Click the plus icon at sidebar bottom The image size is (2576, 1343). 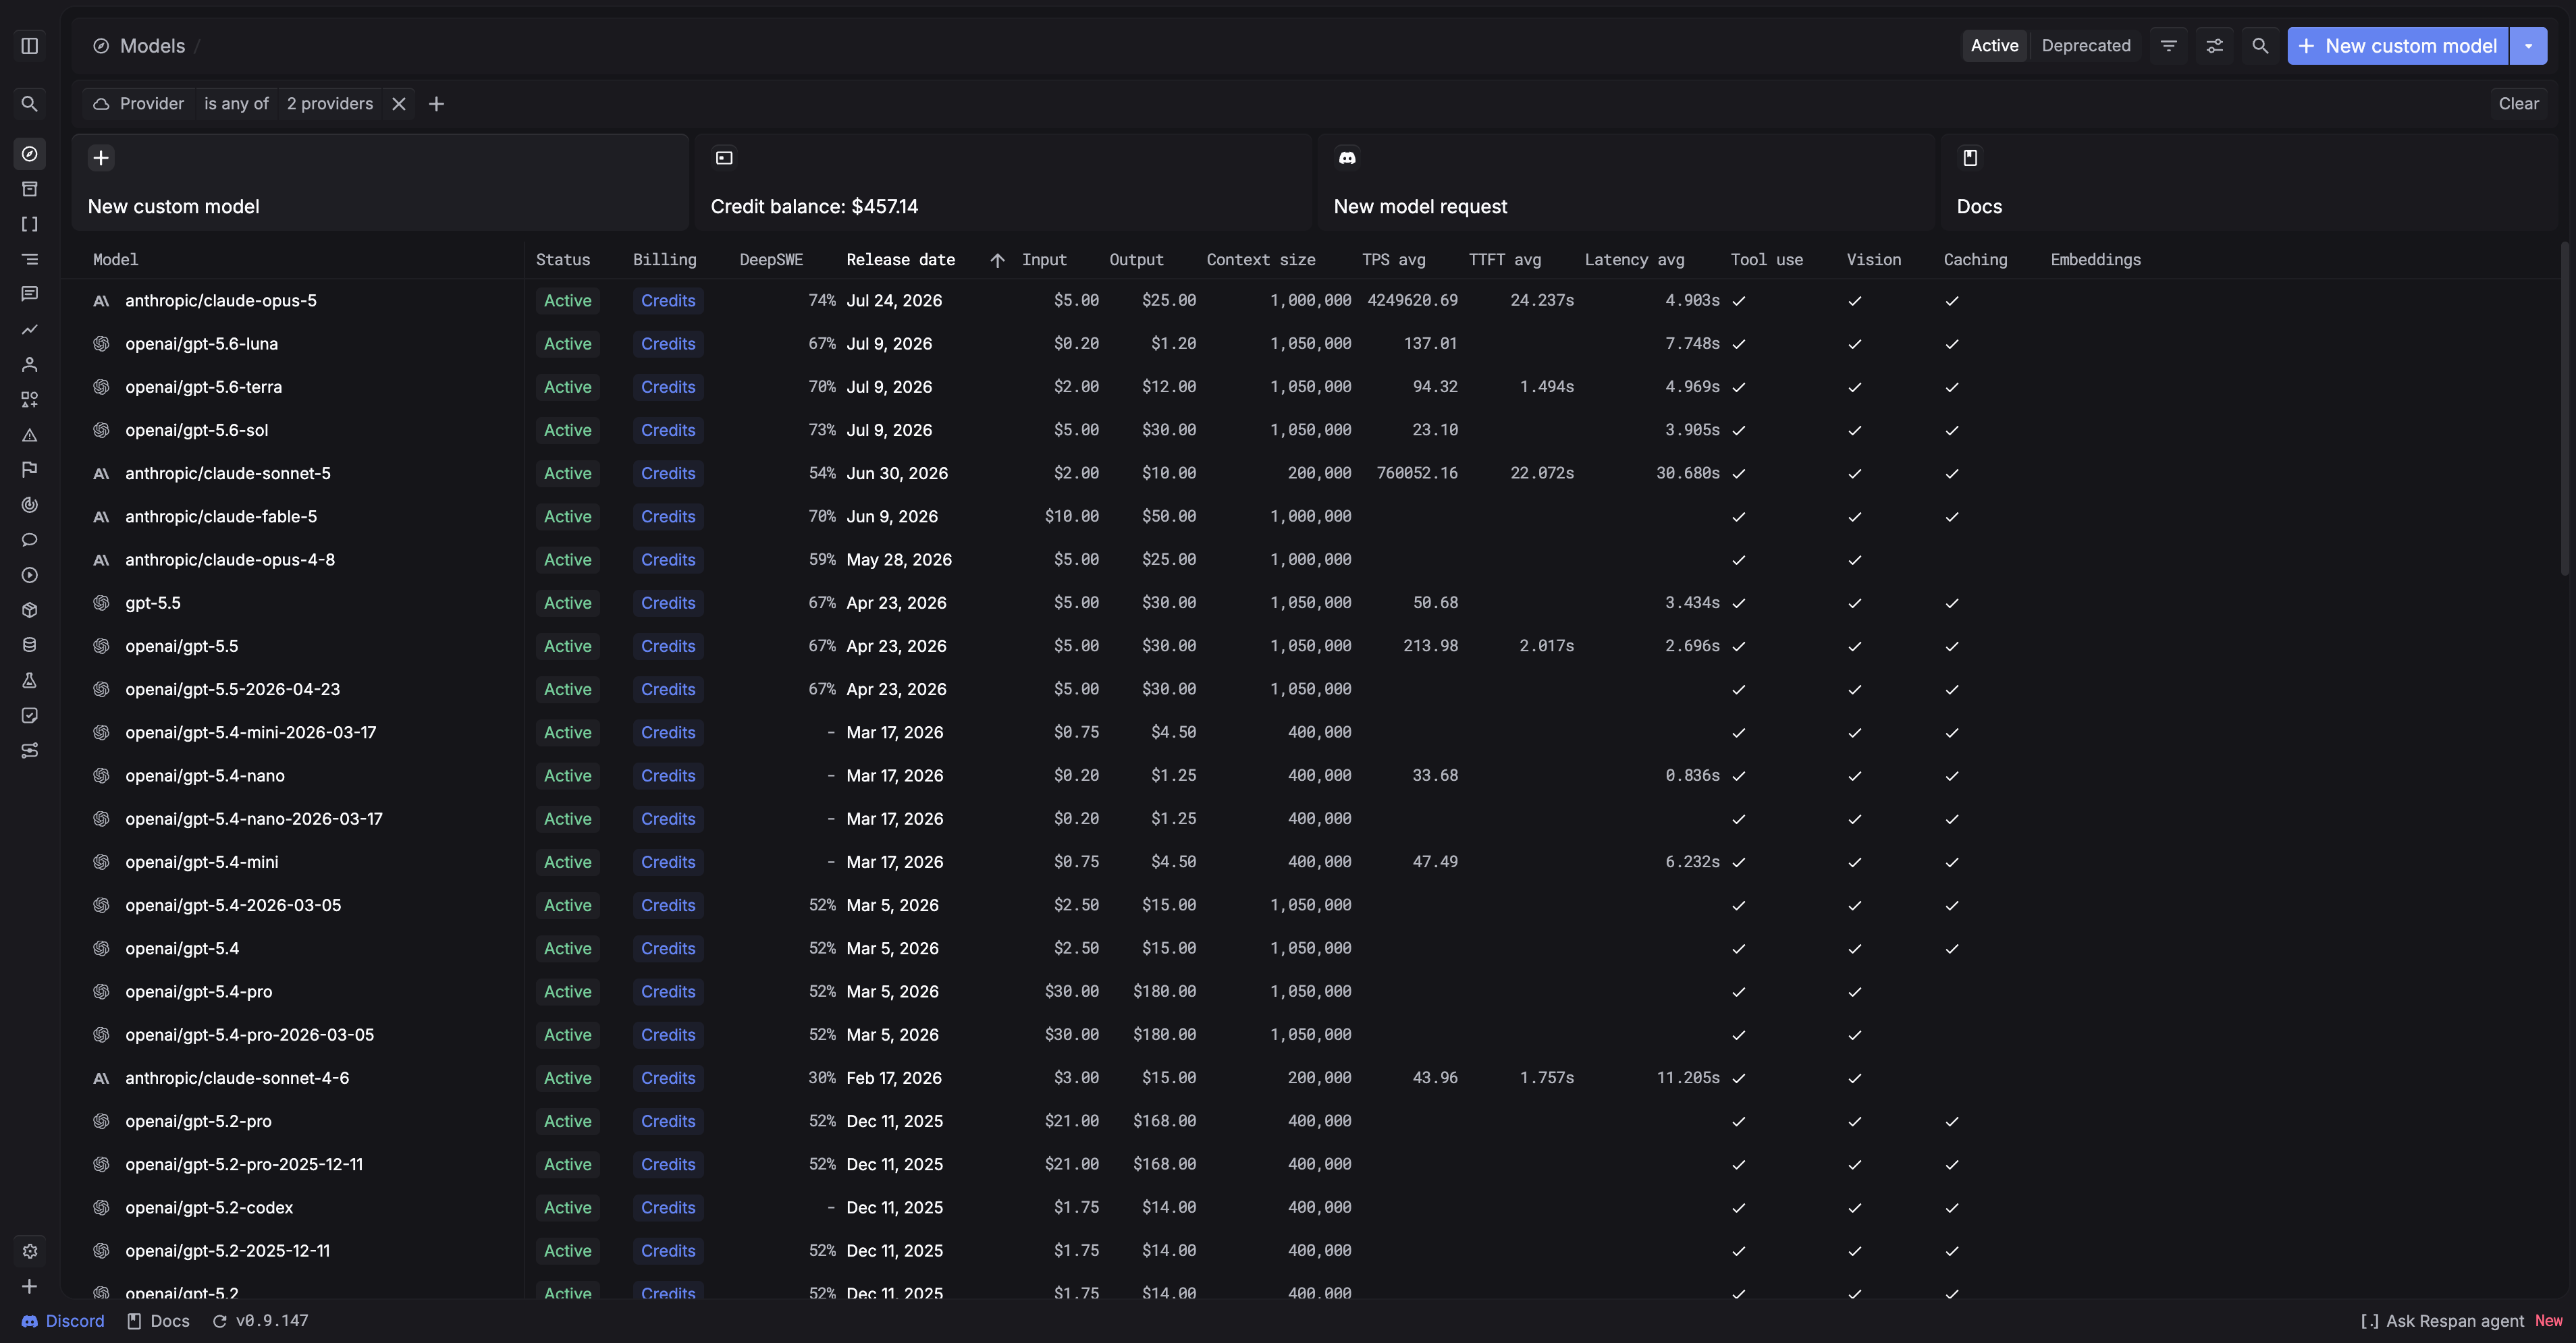30,1286
